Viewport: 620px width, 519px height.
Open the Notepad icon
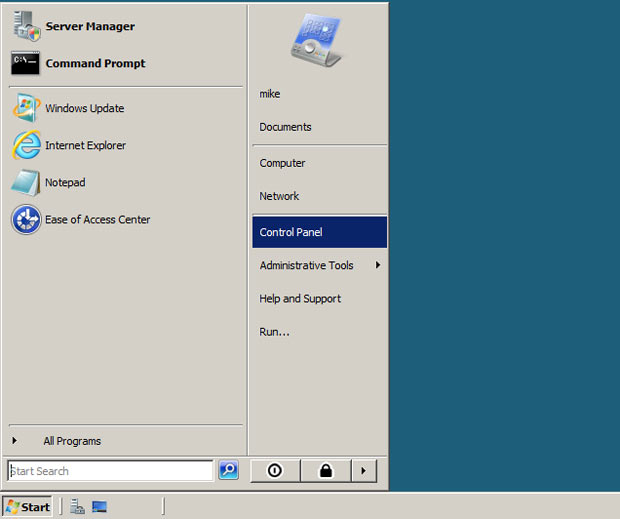(x=26, y=183)
